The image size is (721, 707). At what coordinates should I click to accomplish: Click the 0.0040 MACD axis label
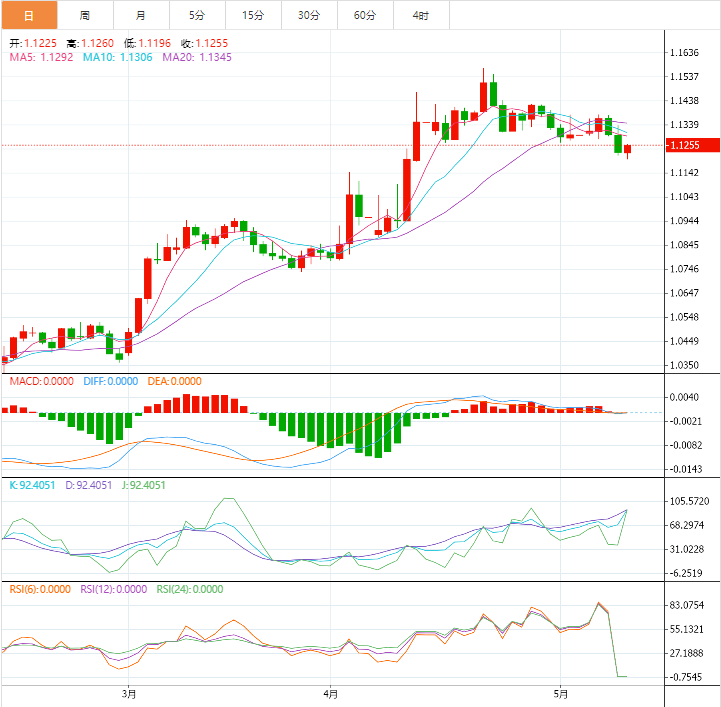[684, 397]
